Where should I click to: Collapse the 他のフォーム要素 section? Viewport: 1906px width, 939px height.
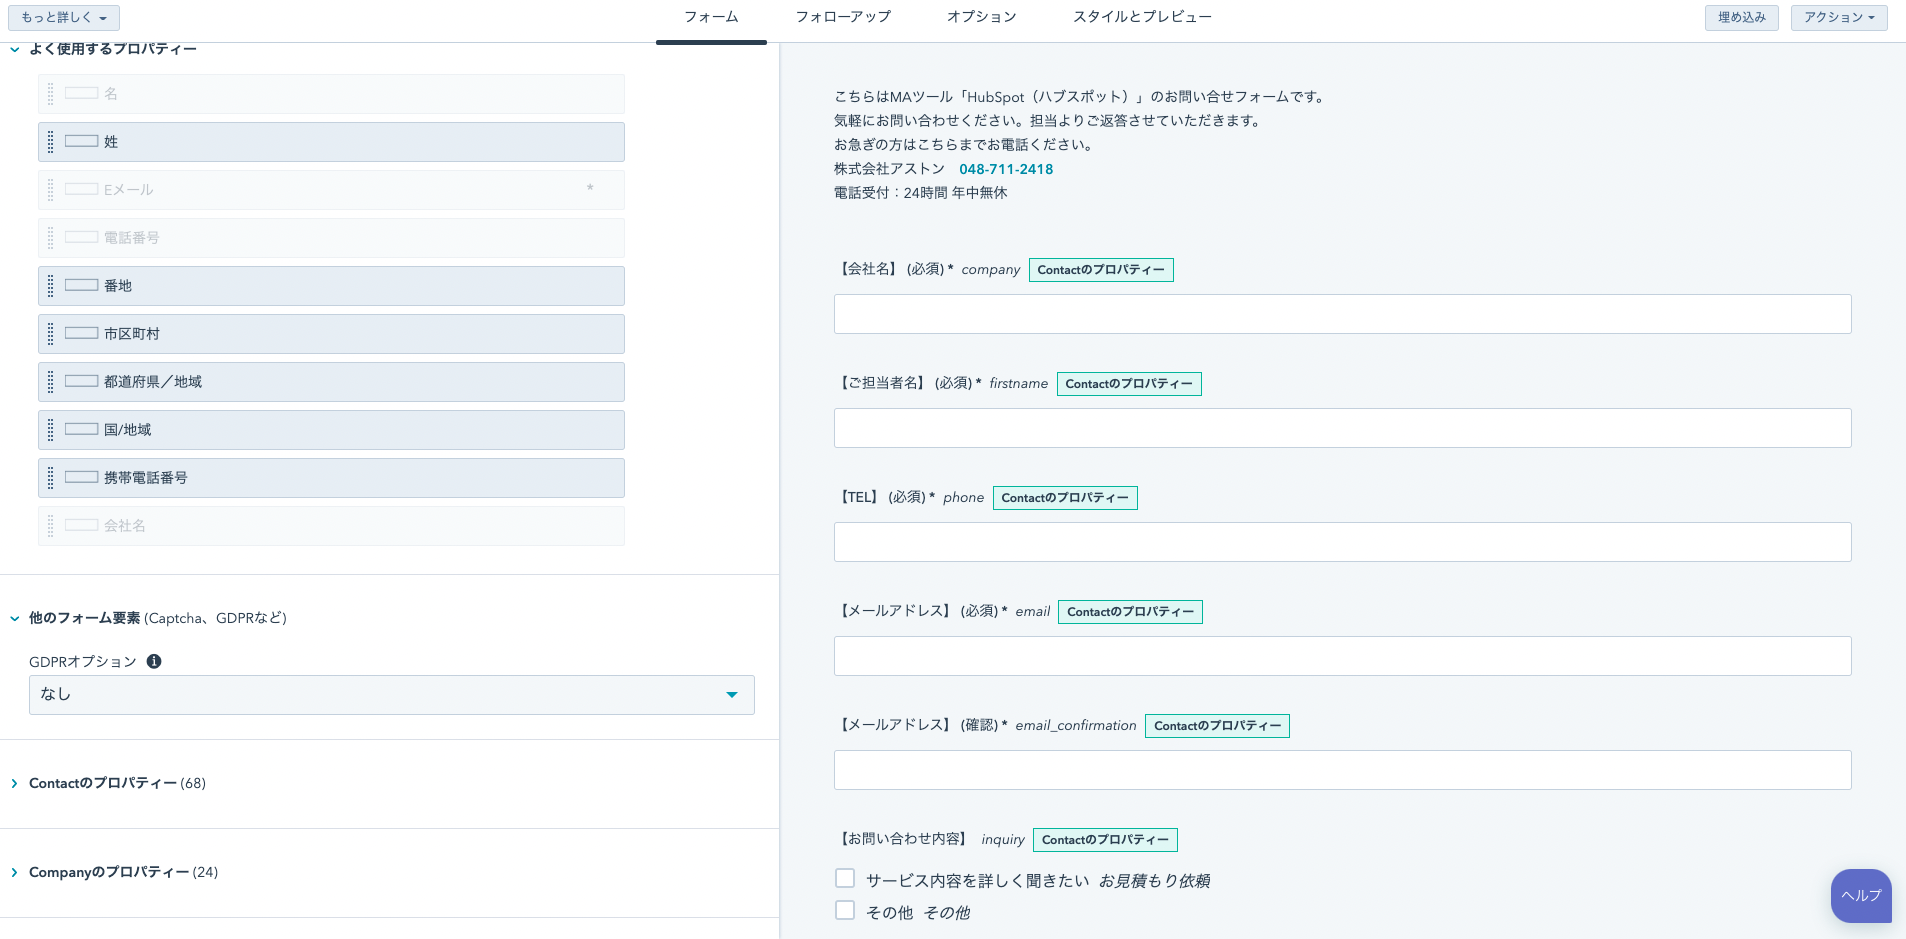coord(14,618)
